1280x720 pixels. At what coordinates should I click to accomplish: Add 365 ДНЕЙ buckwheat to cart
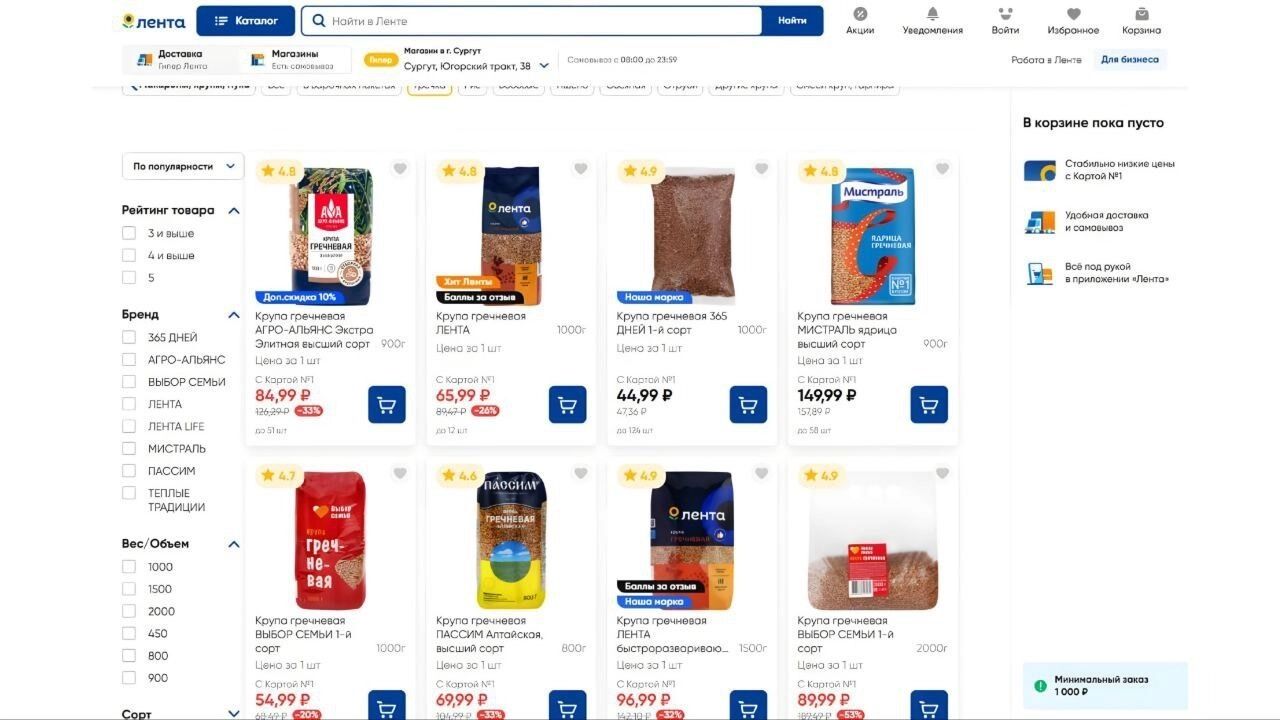(748, 404)
